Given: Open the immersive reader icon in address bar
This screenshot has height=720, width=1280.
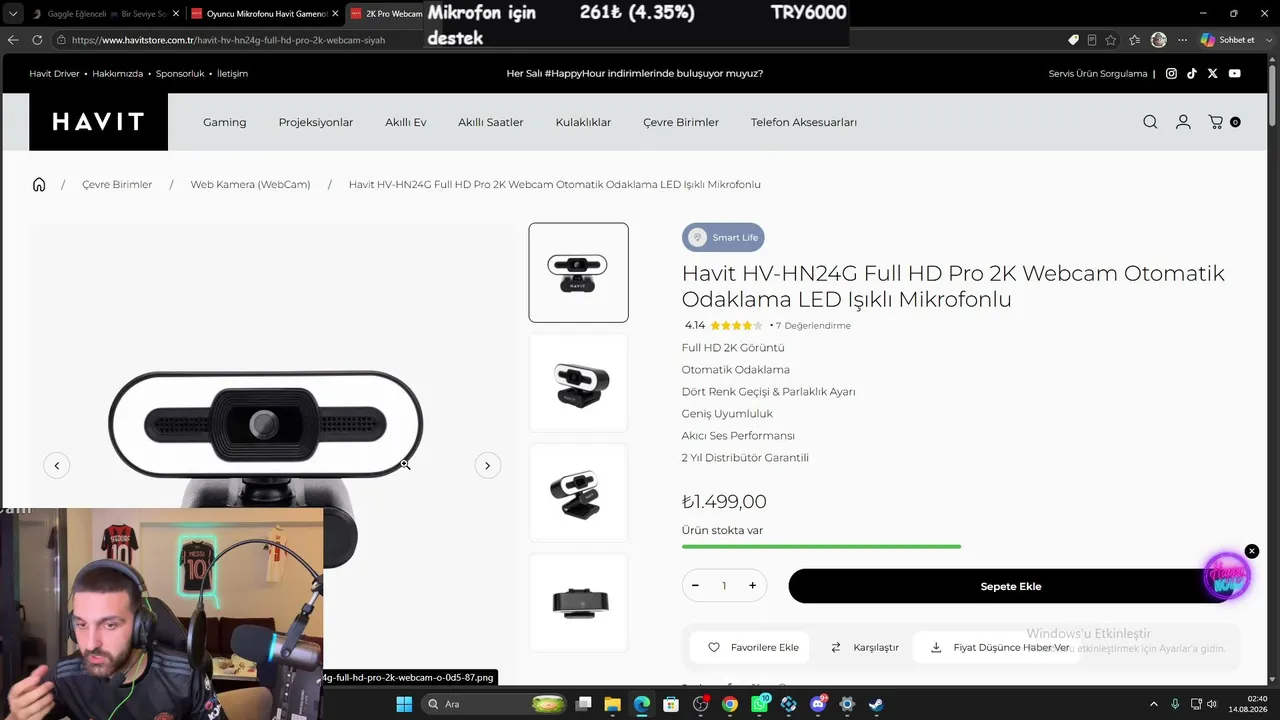Looking at the screenshot, I should [1092, 40].
